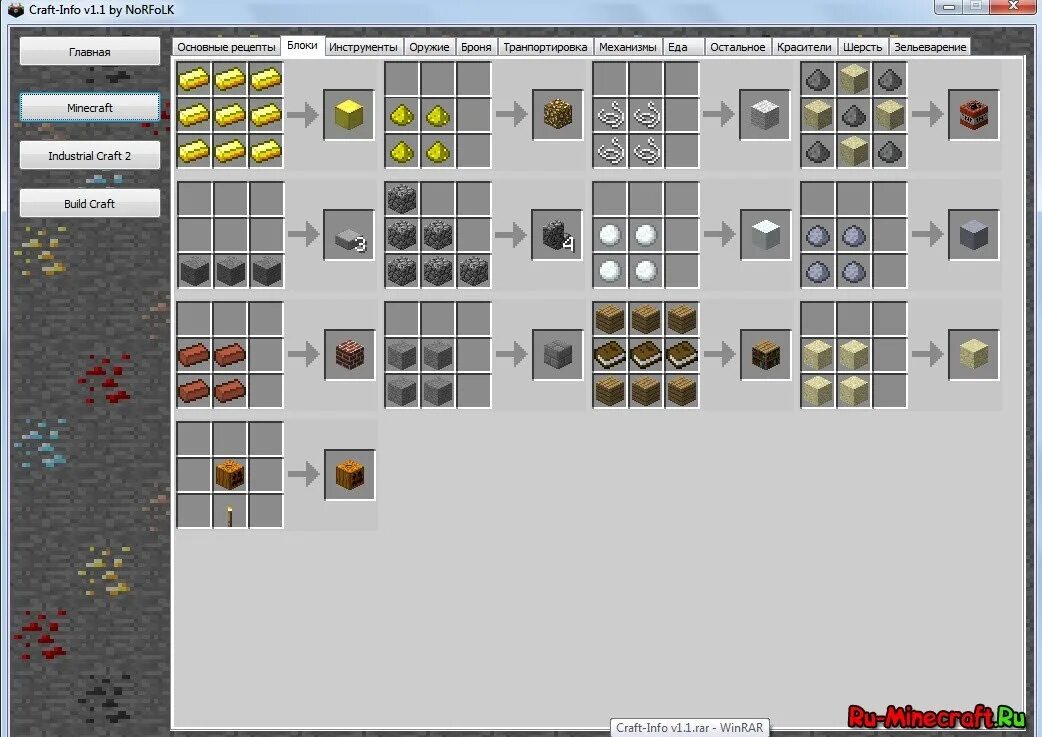Image resolution: width=1042 pixels, height=737 pixels.
Task: Click the torch ingredient below the pumpkin
Action: [x=230, y=515]
